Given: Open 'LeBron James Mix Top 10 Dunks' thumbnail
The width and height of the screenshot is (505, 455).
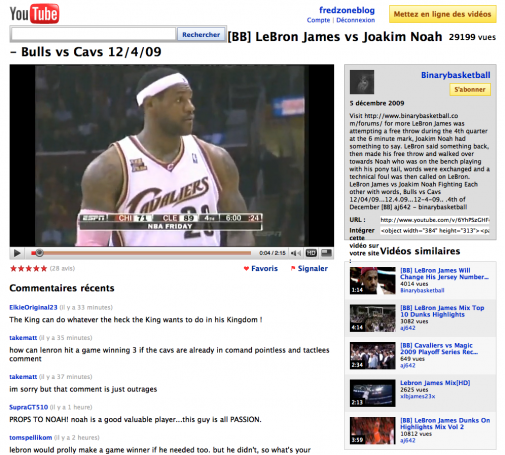Looking at the screenshot, I should tap(373, 318).
